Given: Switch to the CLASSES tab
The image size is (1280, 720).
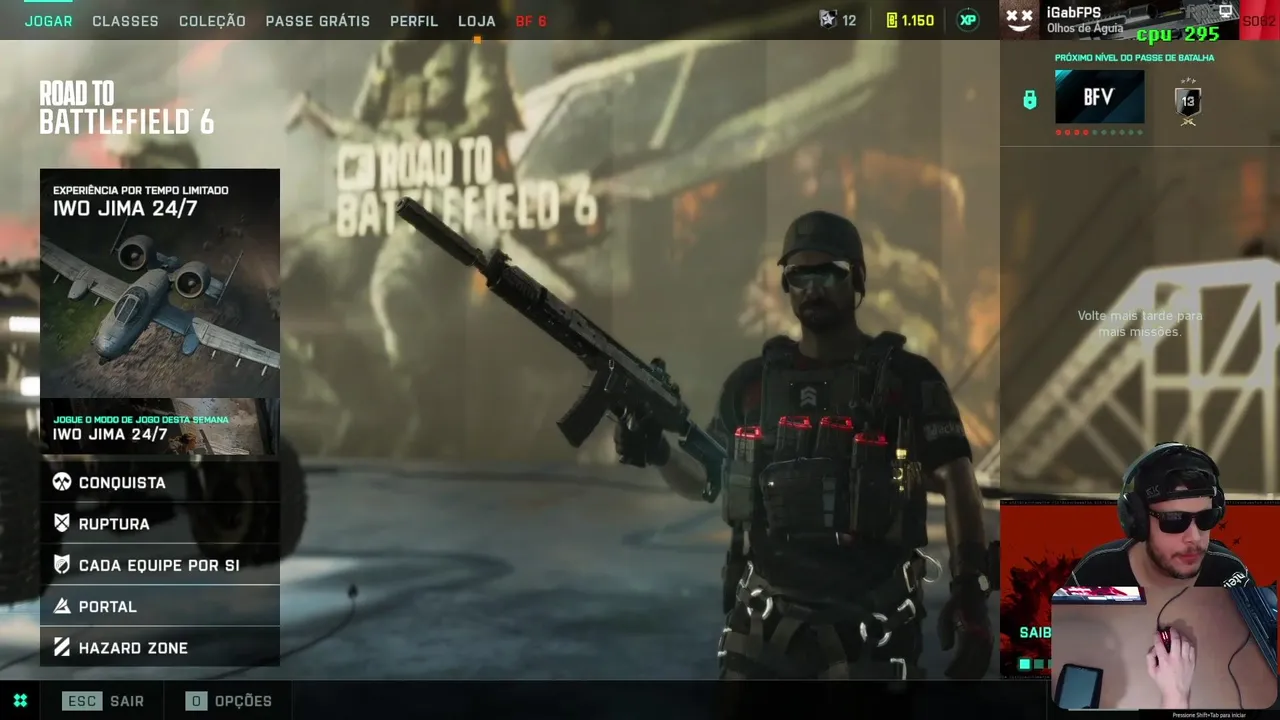Looking at the screenshot, I should pos(125,21).
